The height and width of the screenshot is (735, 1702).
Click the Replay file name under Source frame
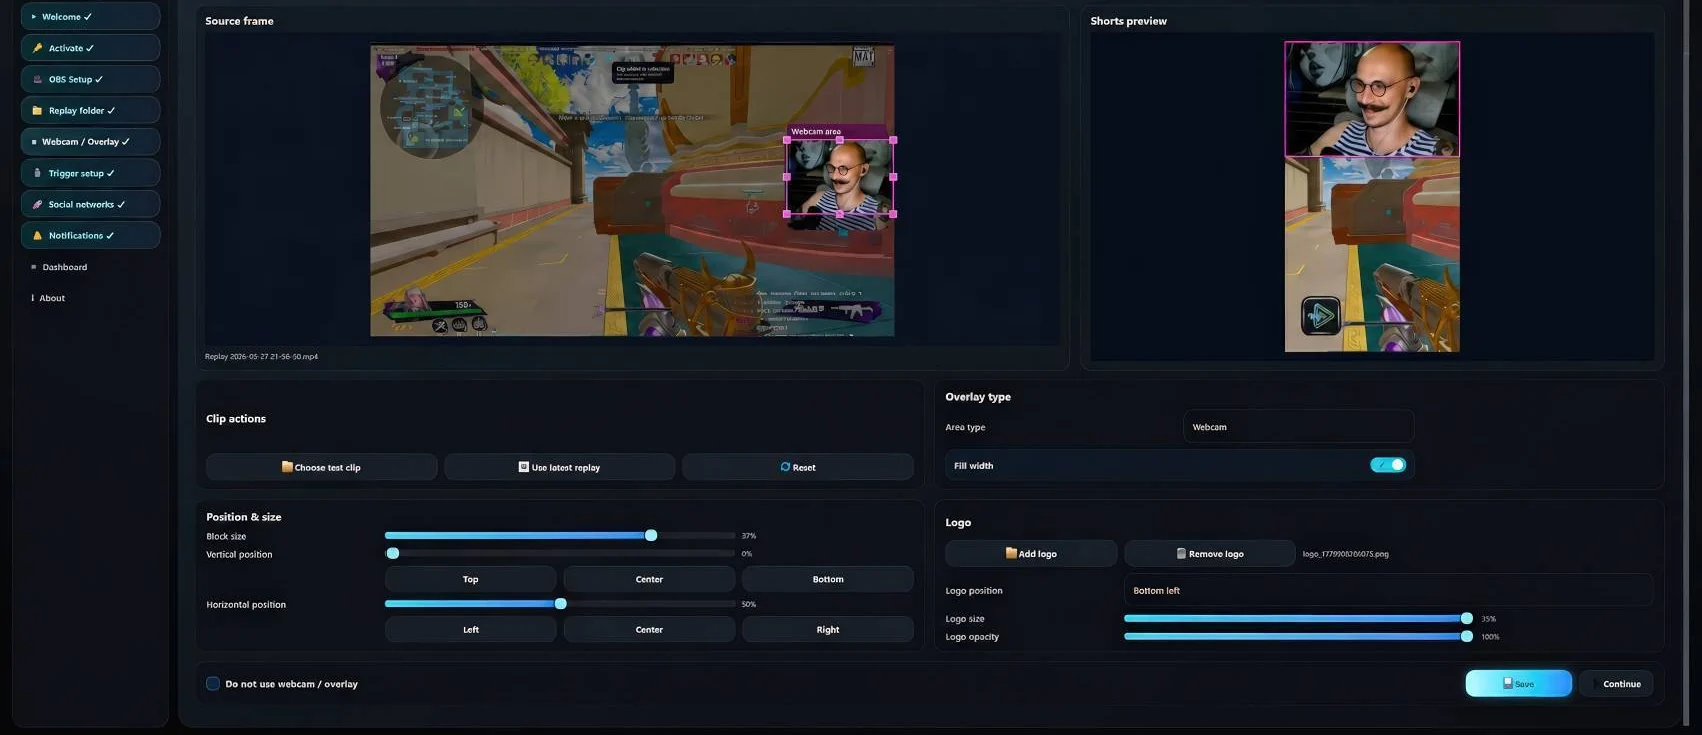(261, 357)
